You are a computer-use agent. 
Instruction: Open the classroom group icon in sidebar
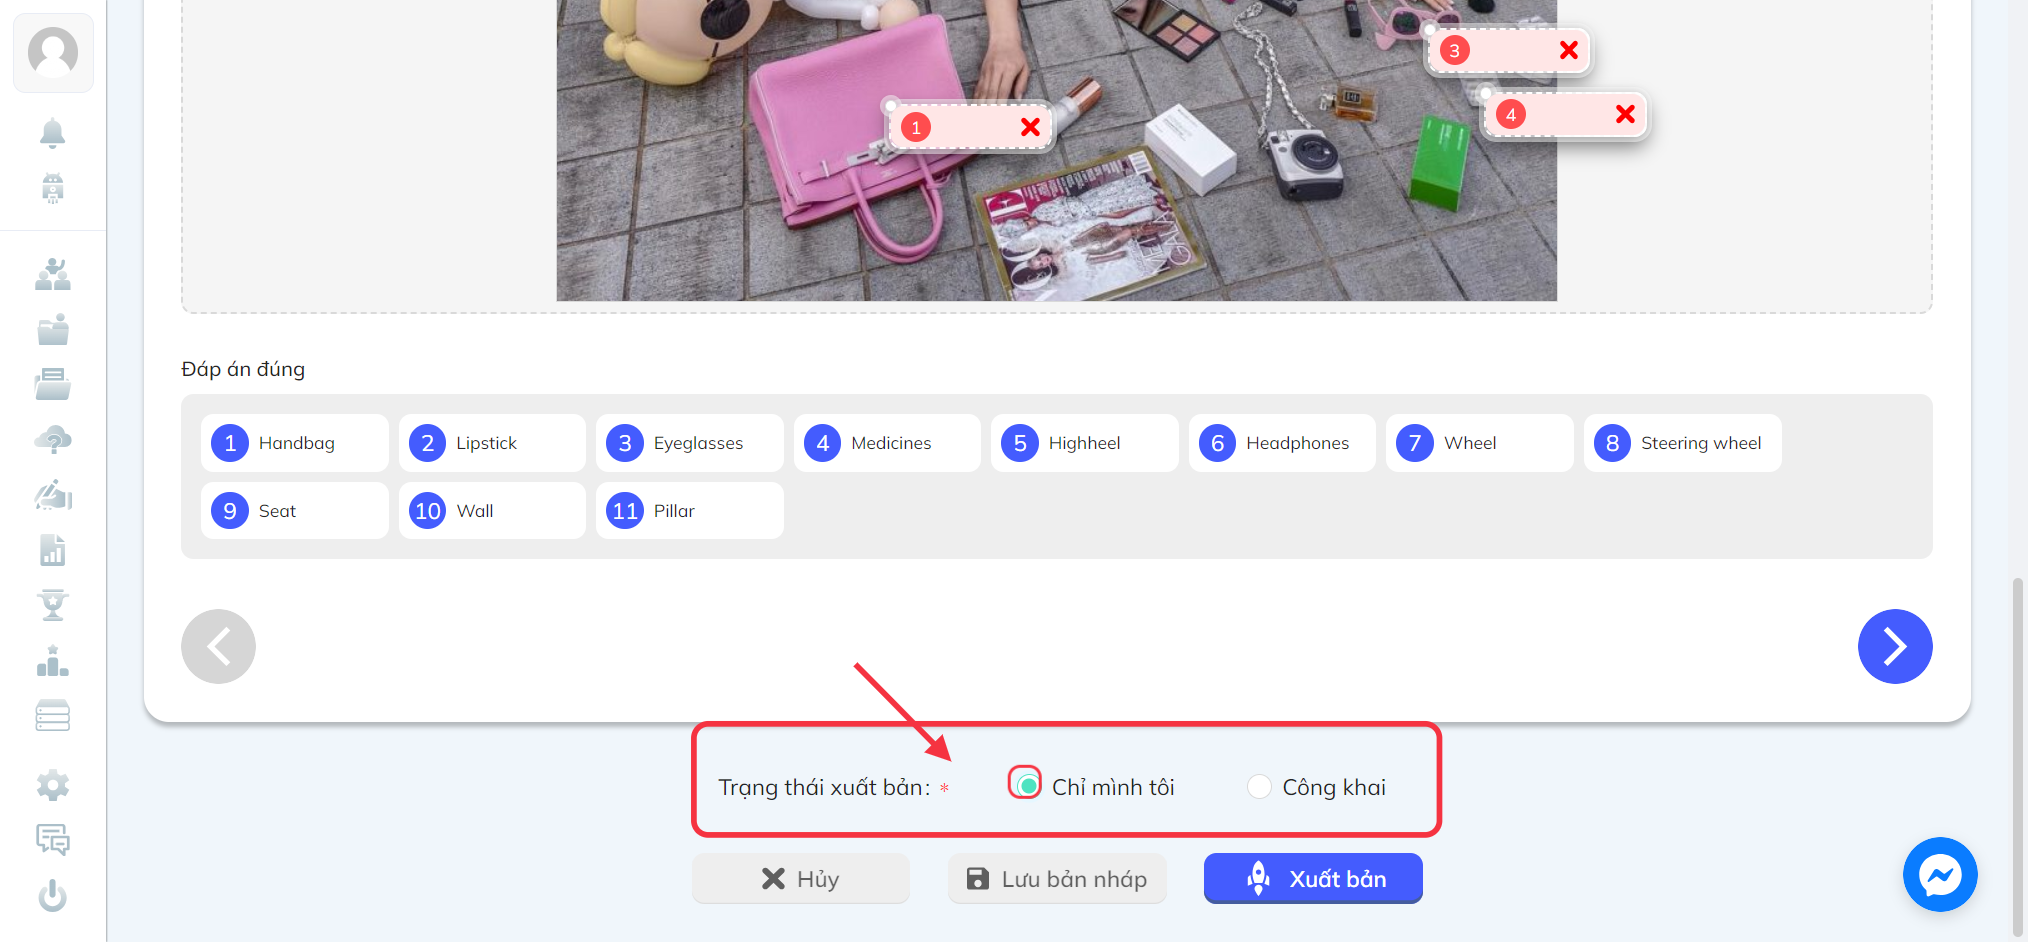pos(53,274)
